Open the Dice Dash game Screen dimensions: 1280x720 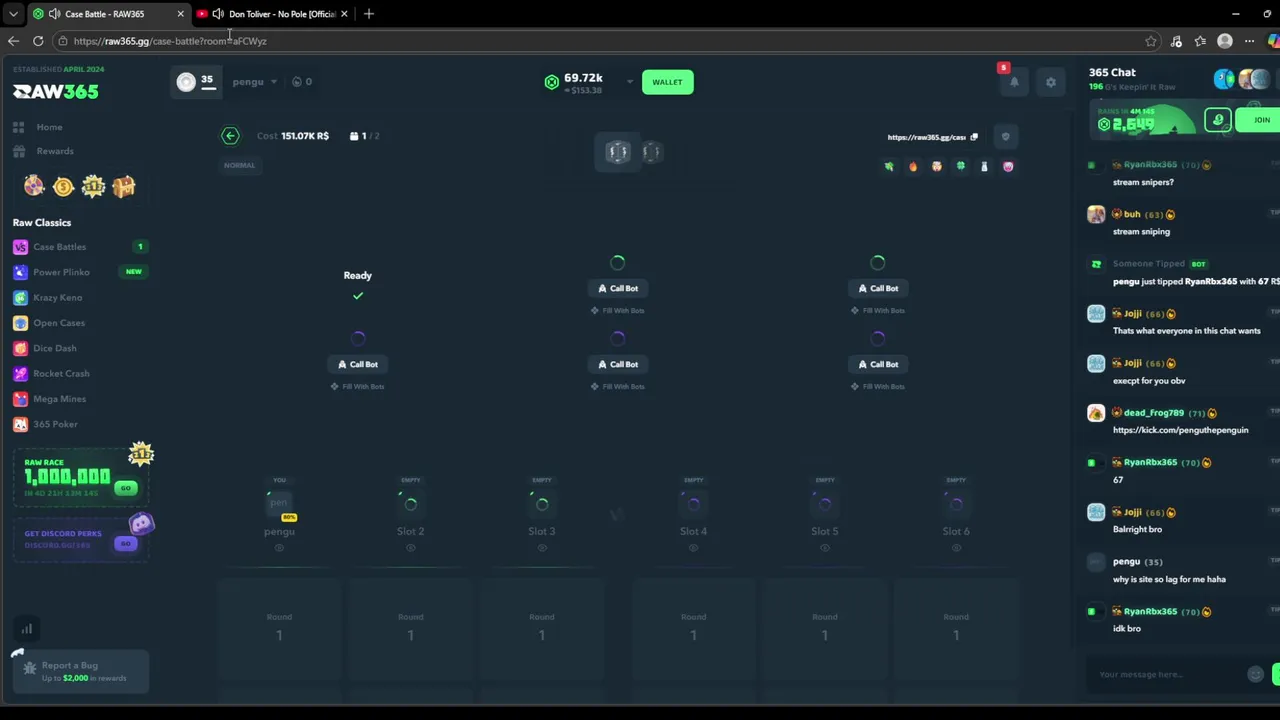pyautogui.click(x=55, y=348)
